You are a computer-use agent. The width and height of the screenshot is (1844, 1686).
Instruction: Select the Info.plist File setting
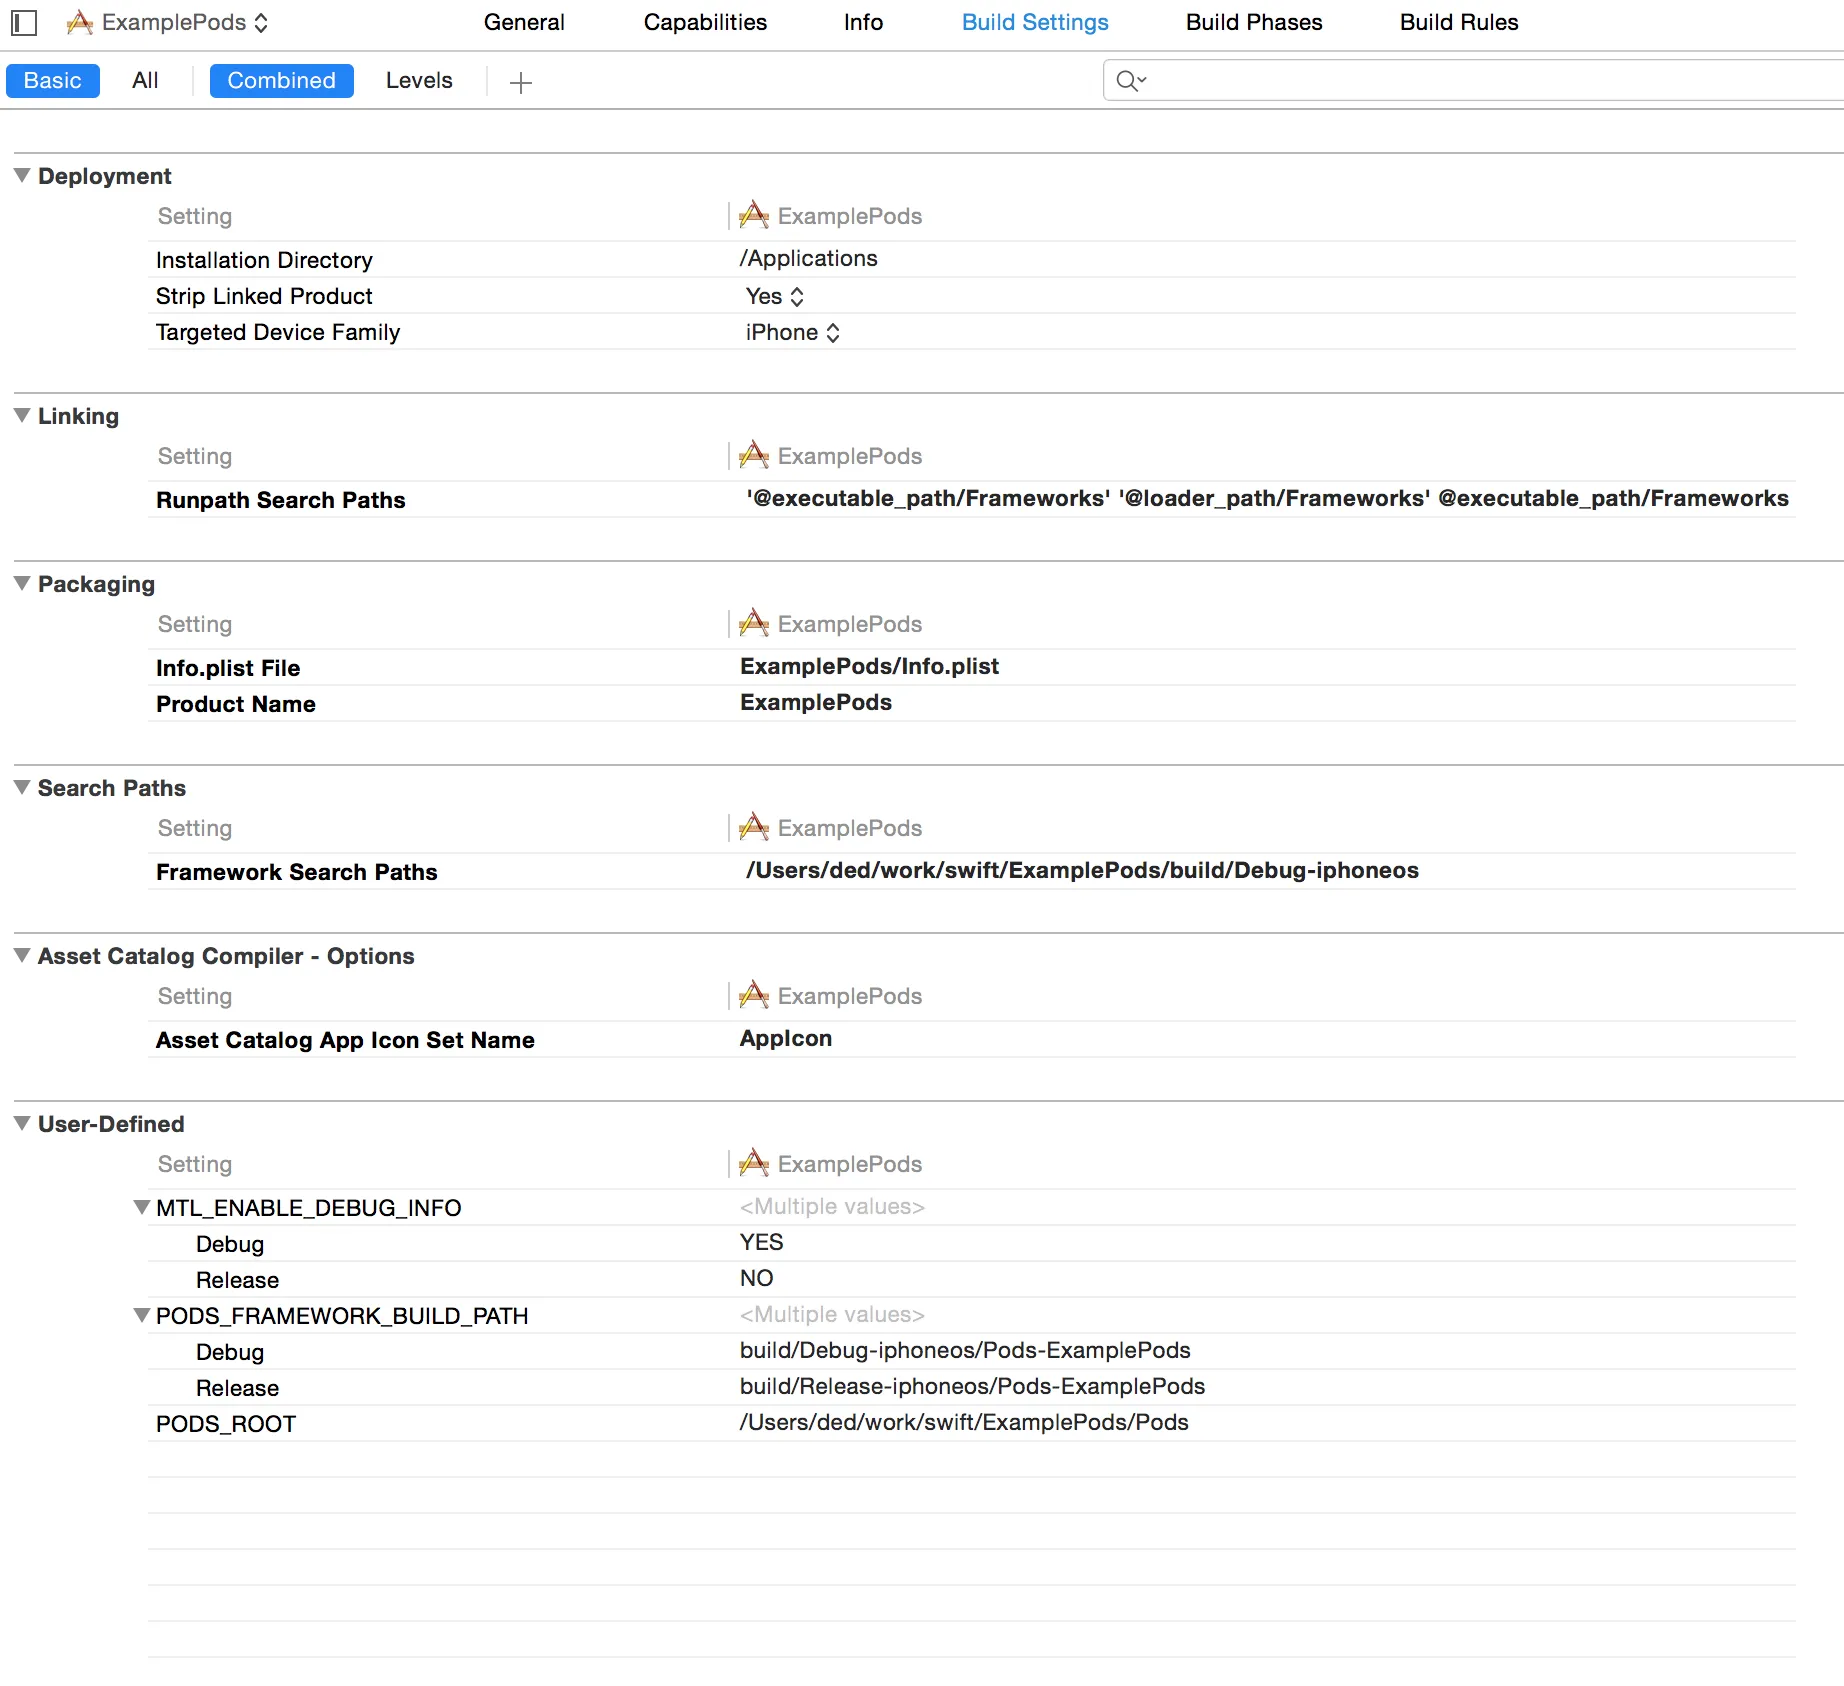228,669
